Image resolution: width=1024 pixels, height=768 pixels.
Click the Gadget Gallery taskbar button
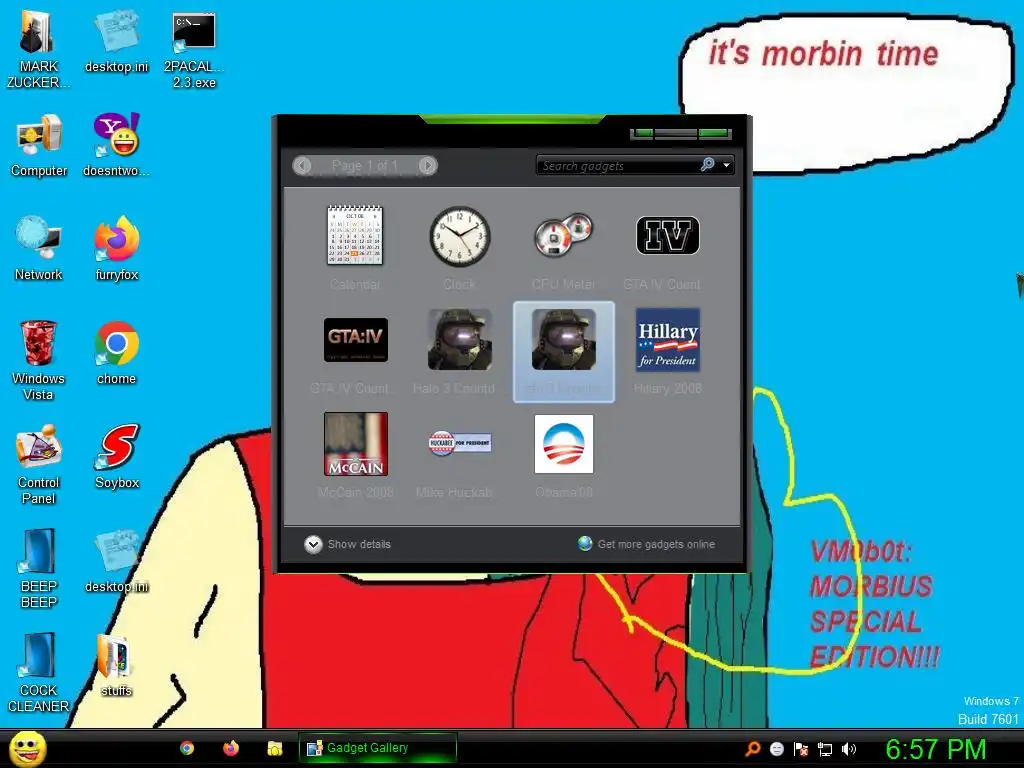377,748
